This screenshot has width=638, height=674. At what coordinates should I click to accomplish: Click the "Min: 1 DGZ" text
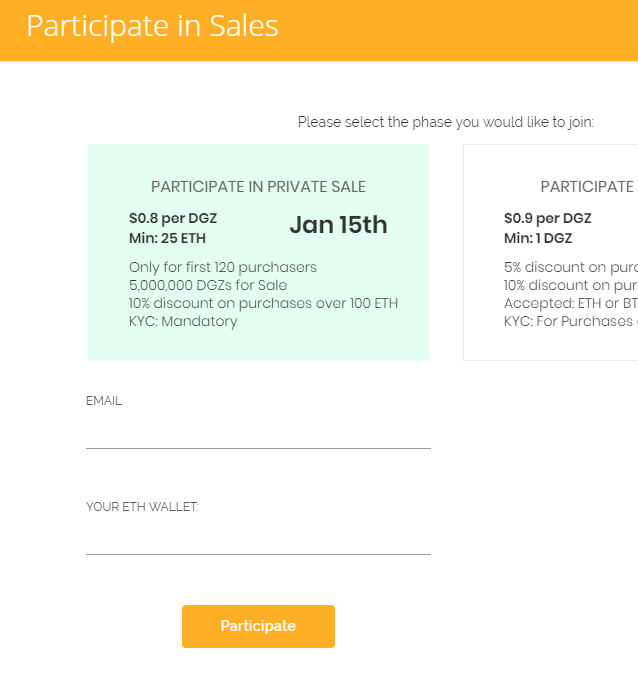[x=538, y=238]
